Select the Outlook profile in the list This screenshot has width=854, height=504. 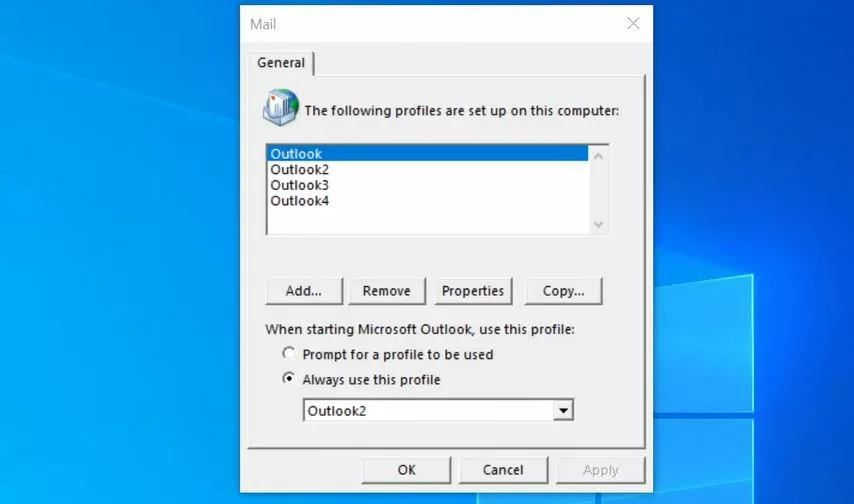[428, 154]
